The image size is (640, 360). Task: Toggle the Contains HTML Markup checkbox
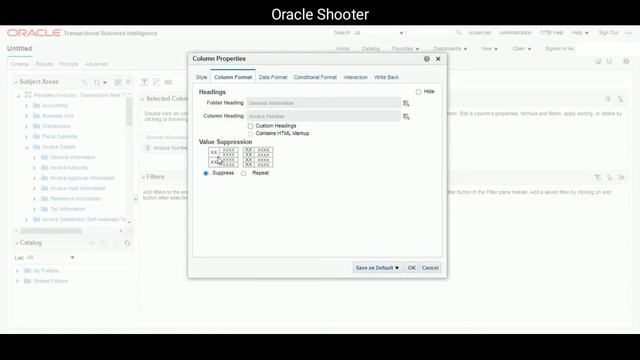251,133
